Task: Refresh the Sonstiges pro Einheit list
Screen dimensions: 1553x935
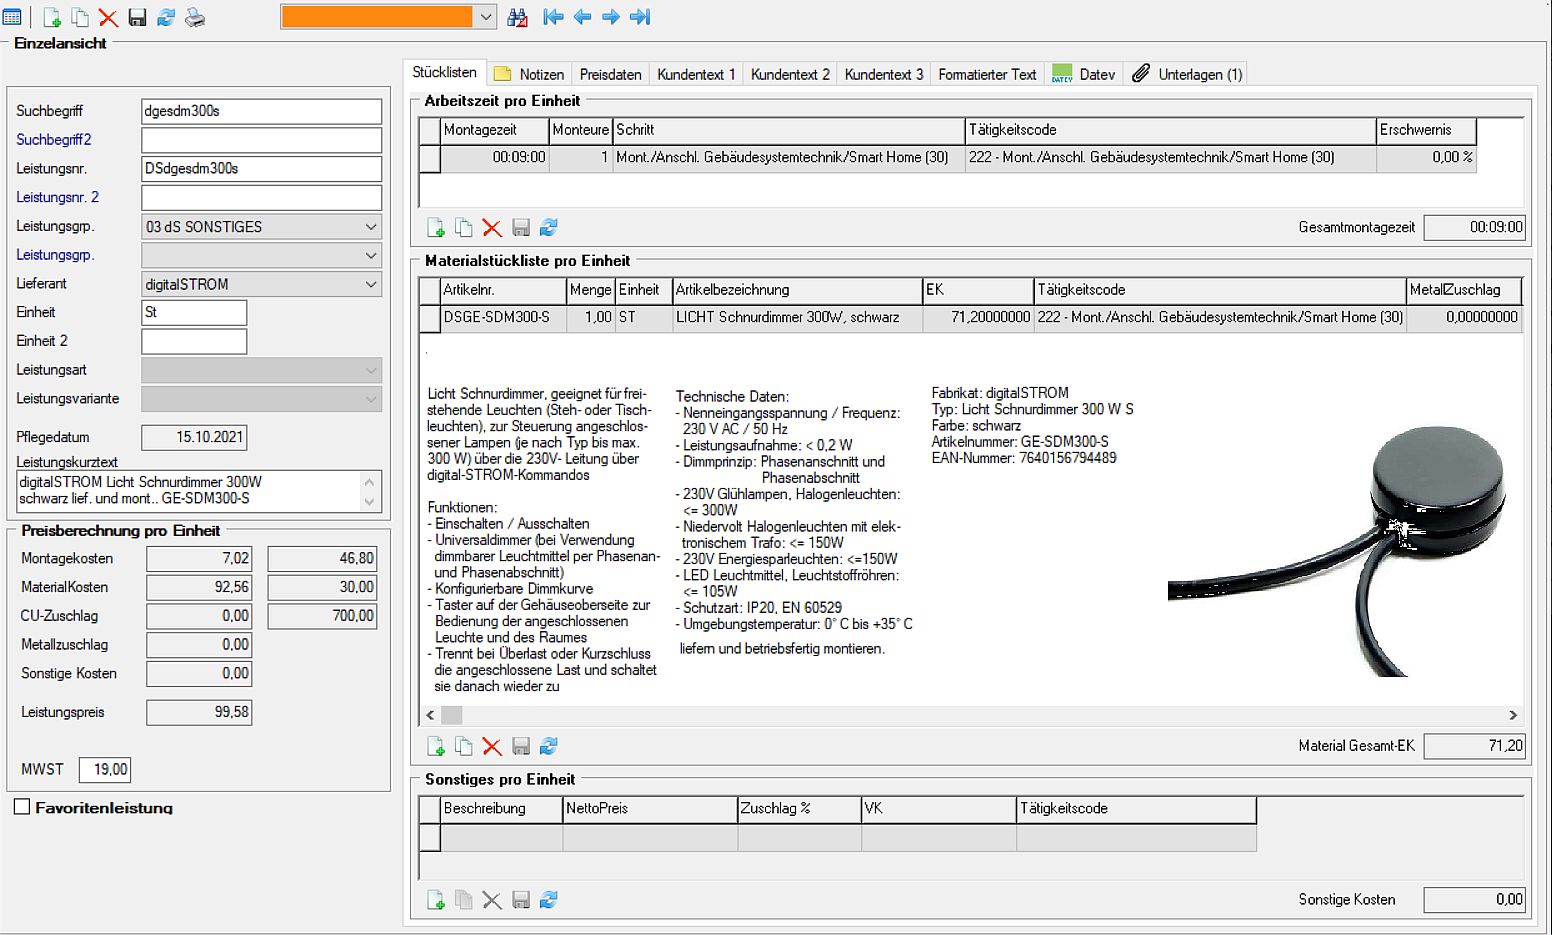Action: pyautogui.click(x=549, y=900)
